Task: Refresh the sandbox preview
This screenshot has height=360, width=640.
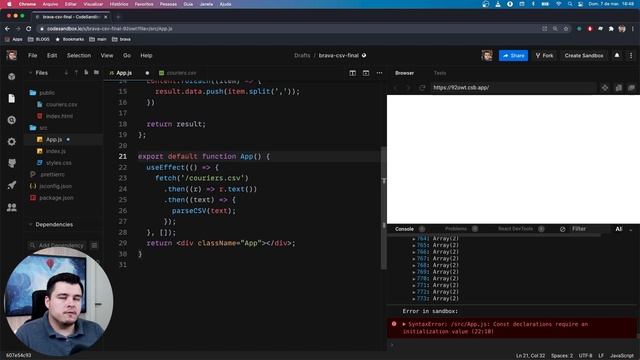Action: (422, 88)
